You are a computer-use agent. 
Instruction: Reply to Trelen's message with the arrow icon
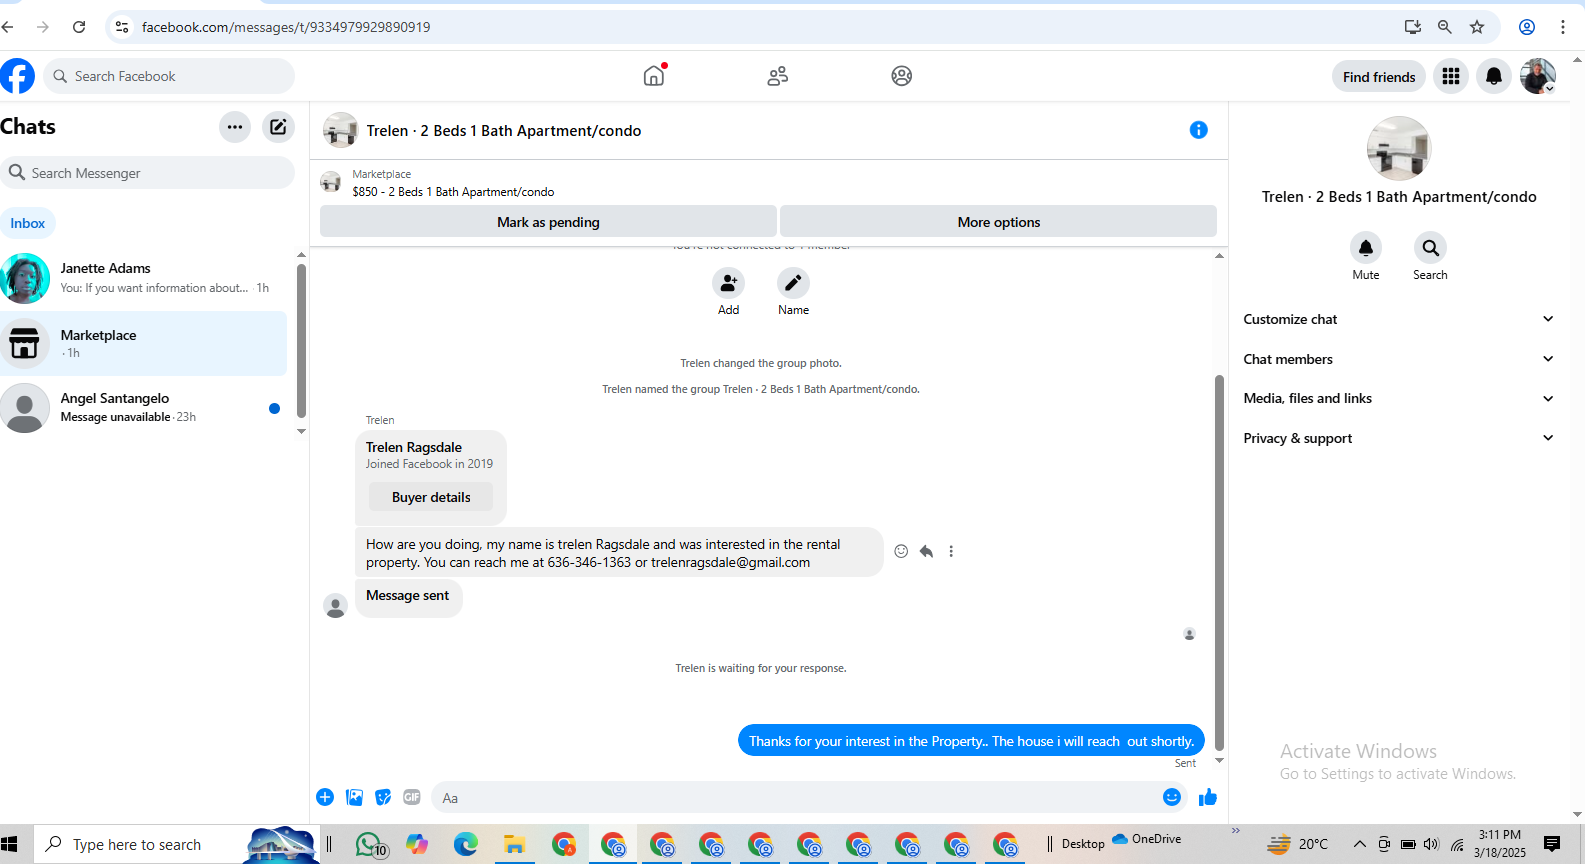tap(926, 551)
